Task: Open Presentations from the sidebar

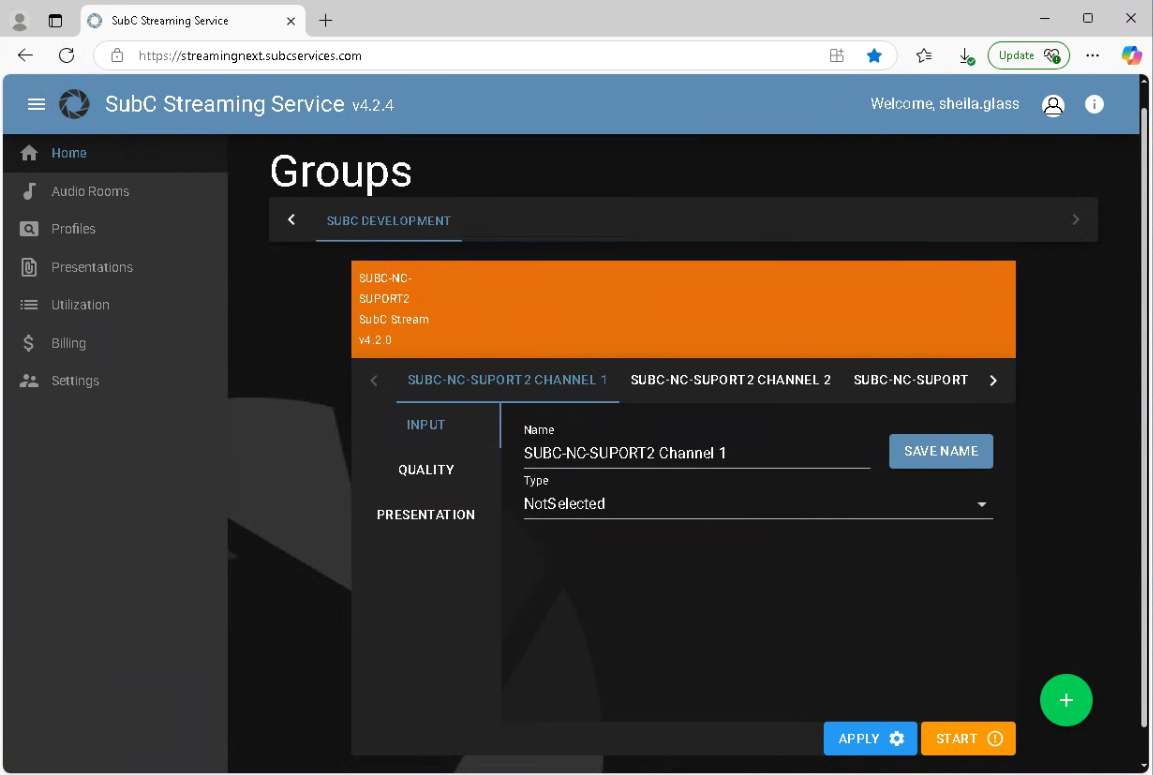Action: 92,267
